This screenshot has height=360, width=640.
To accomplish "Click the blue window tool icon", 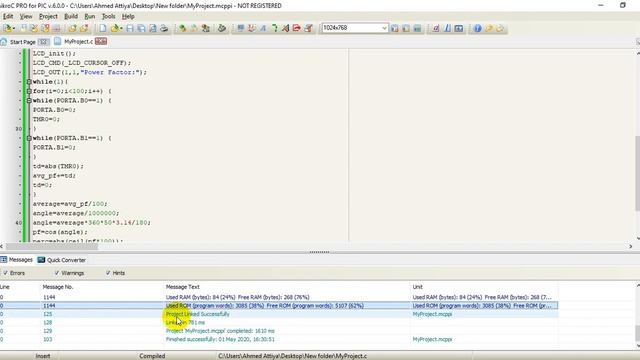I will tap(459, 28).
